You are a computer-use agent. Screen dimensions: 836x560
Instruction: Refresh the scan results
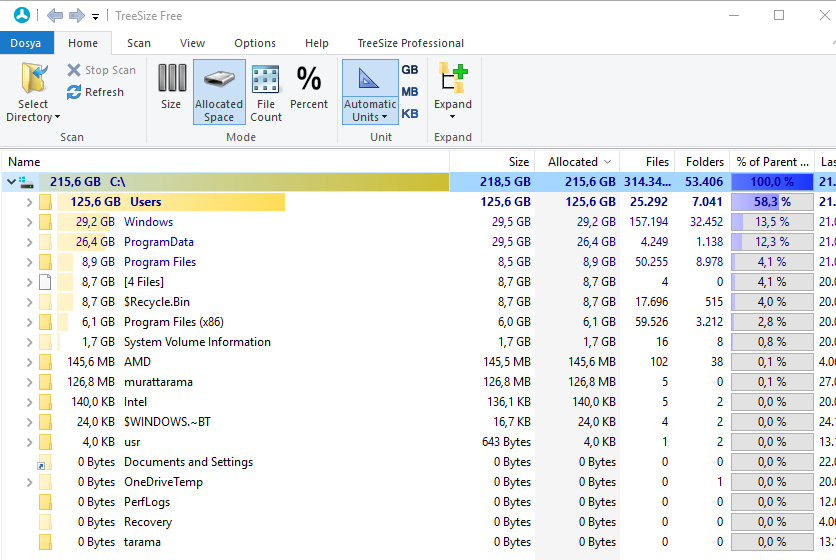click(x=95, y=92)
